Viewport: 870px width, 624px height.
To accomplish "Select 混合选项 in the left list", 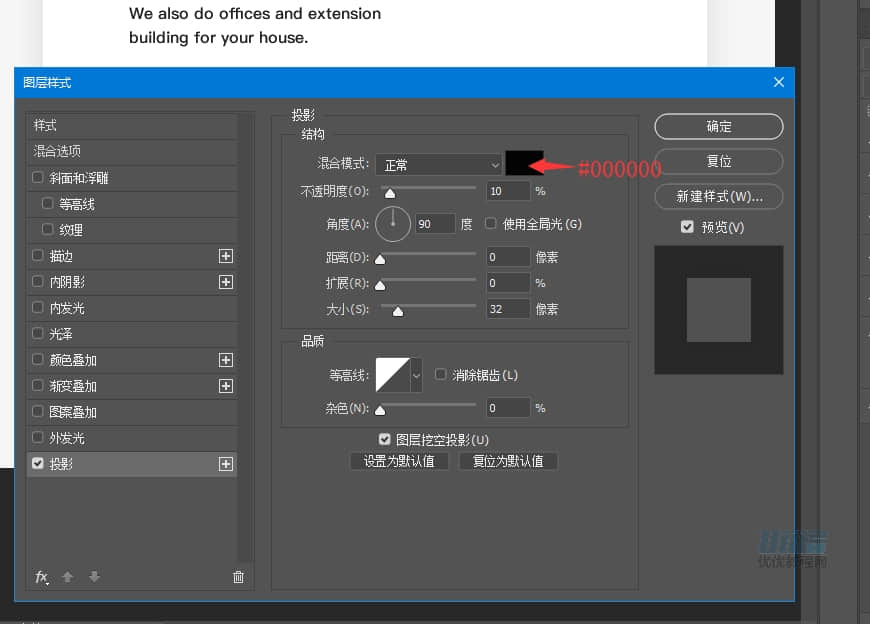I will pyautogui.click(x=132, y=151).
